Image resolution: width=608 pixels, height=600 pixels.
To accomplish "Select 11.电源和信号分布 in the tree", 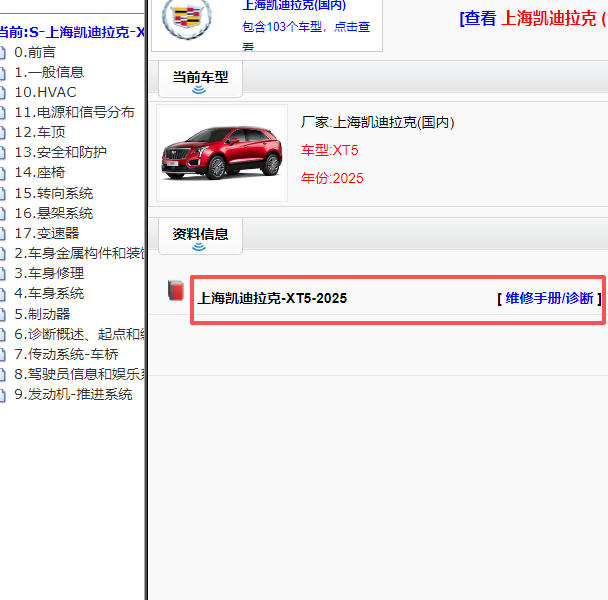I will click(74, 112).
